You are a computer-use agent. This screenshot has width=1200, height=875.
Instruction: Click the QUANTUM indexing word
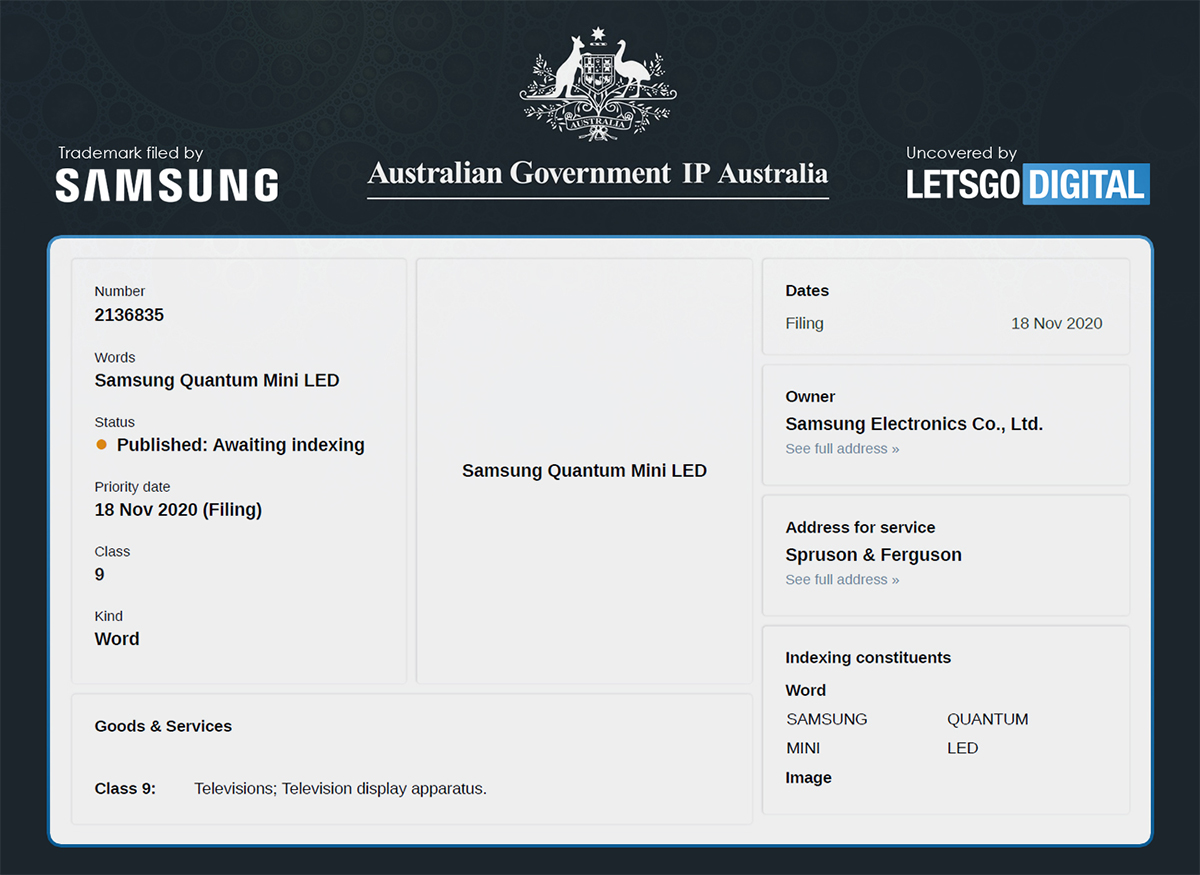pyautogui.click(x=987, y=719)
